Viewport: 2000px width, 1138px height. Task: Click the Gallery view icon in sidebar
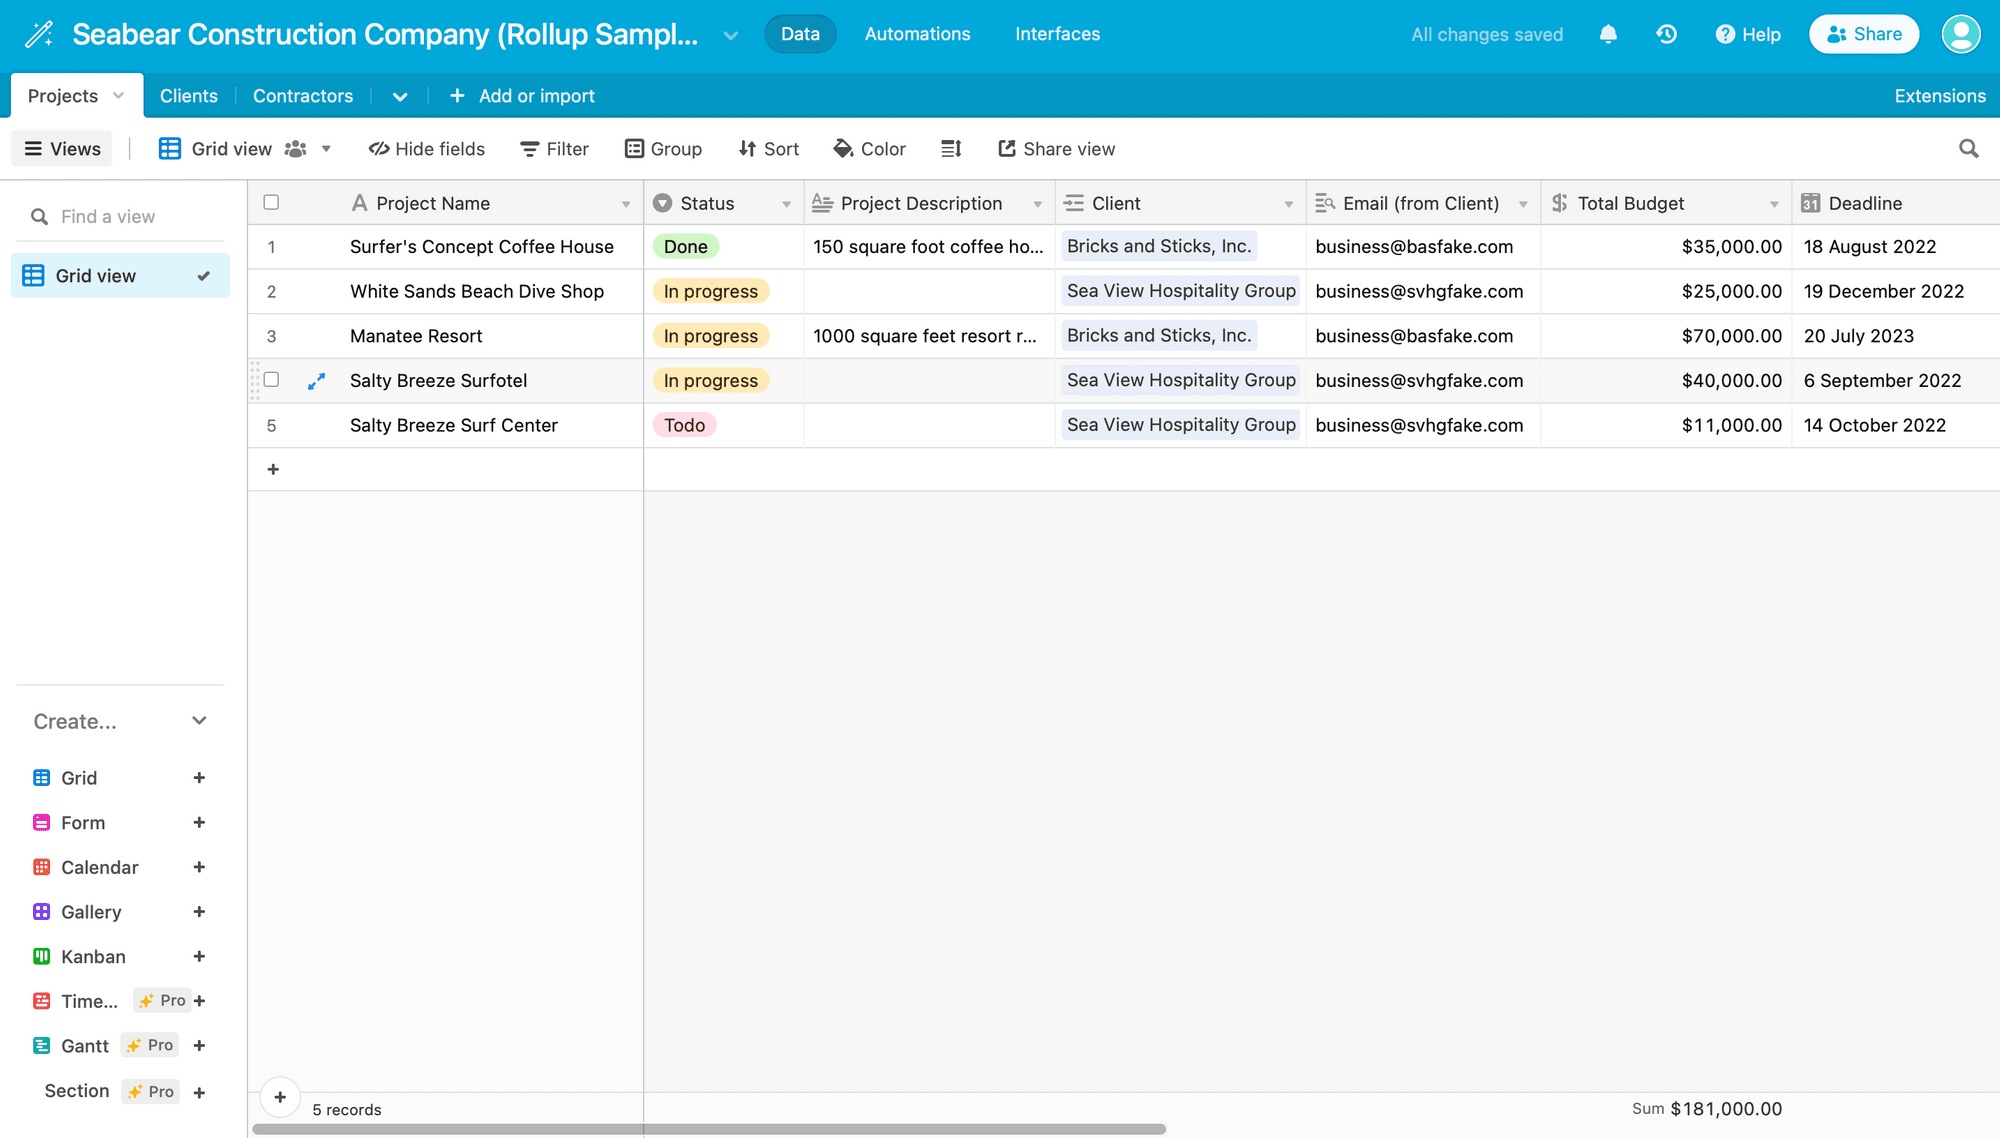point(41,911)
